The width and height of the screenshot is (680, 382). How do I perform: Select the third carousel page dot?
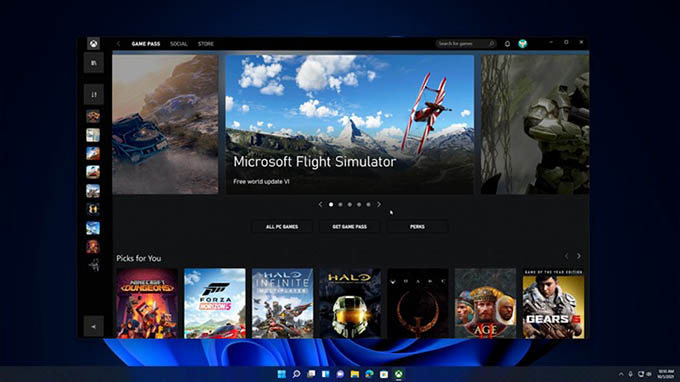[x=350, y=204]
